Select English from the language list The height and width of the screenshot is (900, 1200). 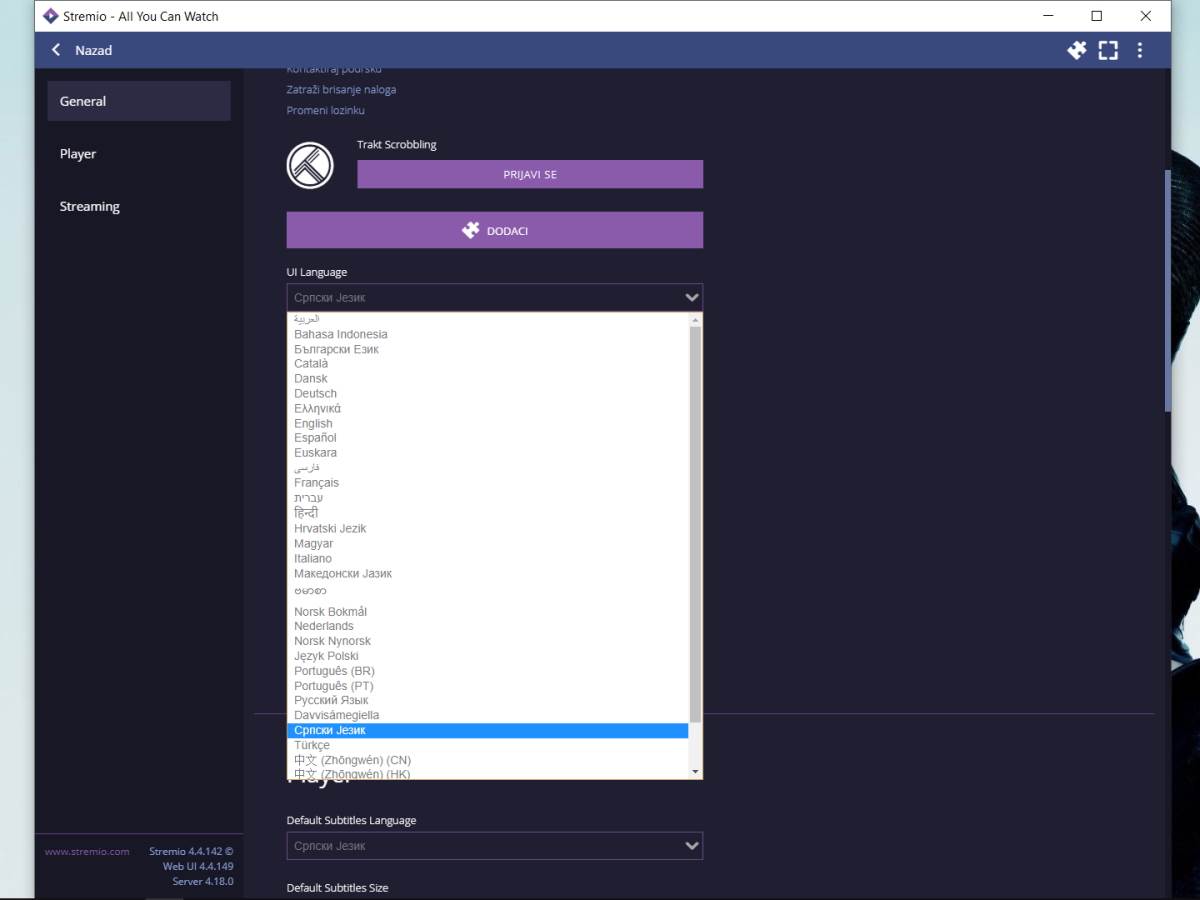pos(313,423)
